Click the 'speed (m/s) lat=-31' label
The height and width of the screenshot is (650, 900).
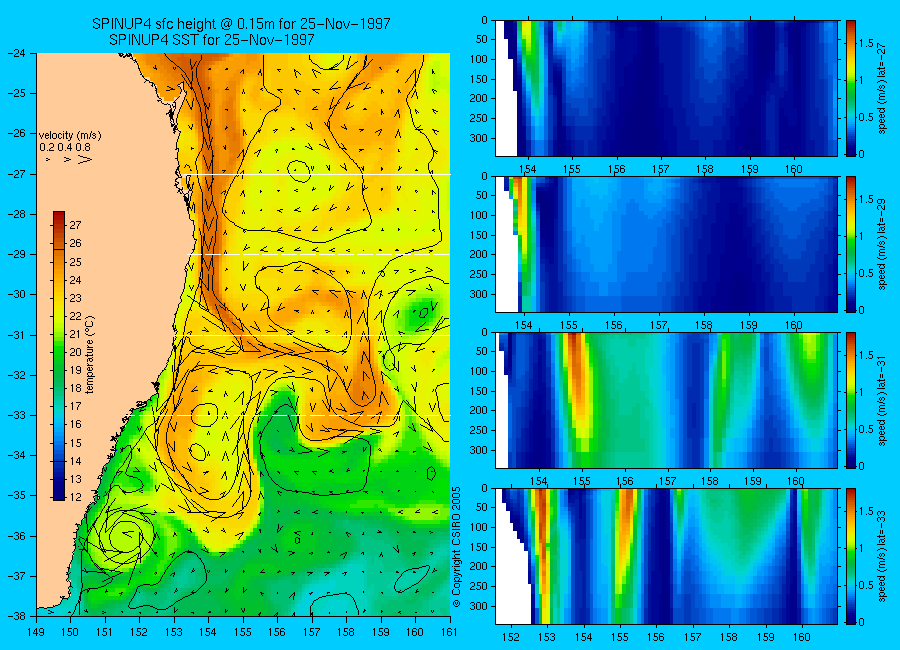point(883,400)
